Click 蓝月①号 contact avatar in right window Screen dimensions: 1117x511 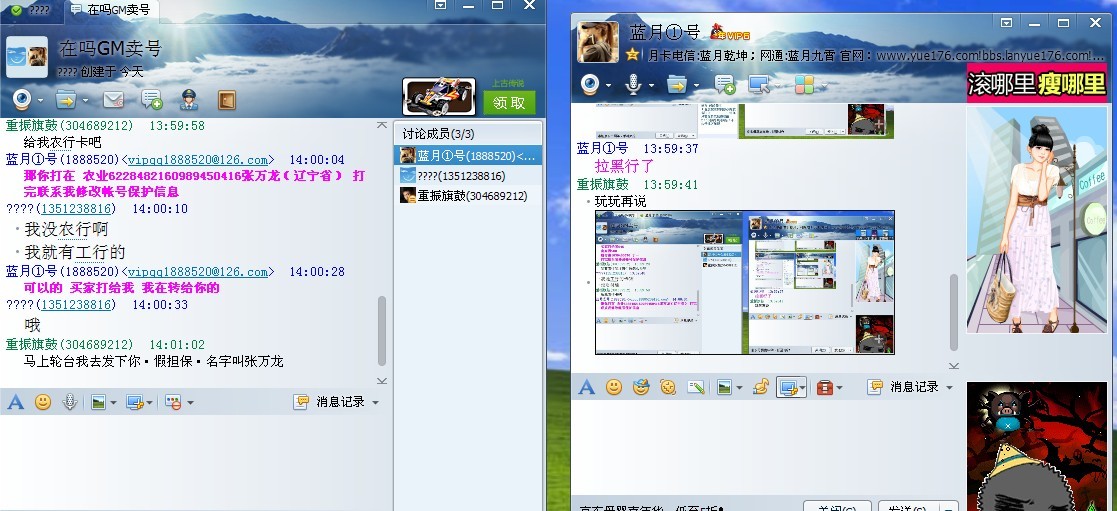(597, 42)
